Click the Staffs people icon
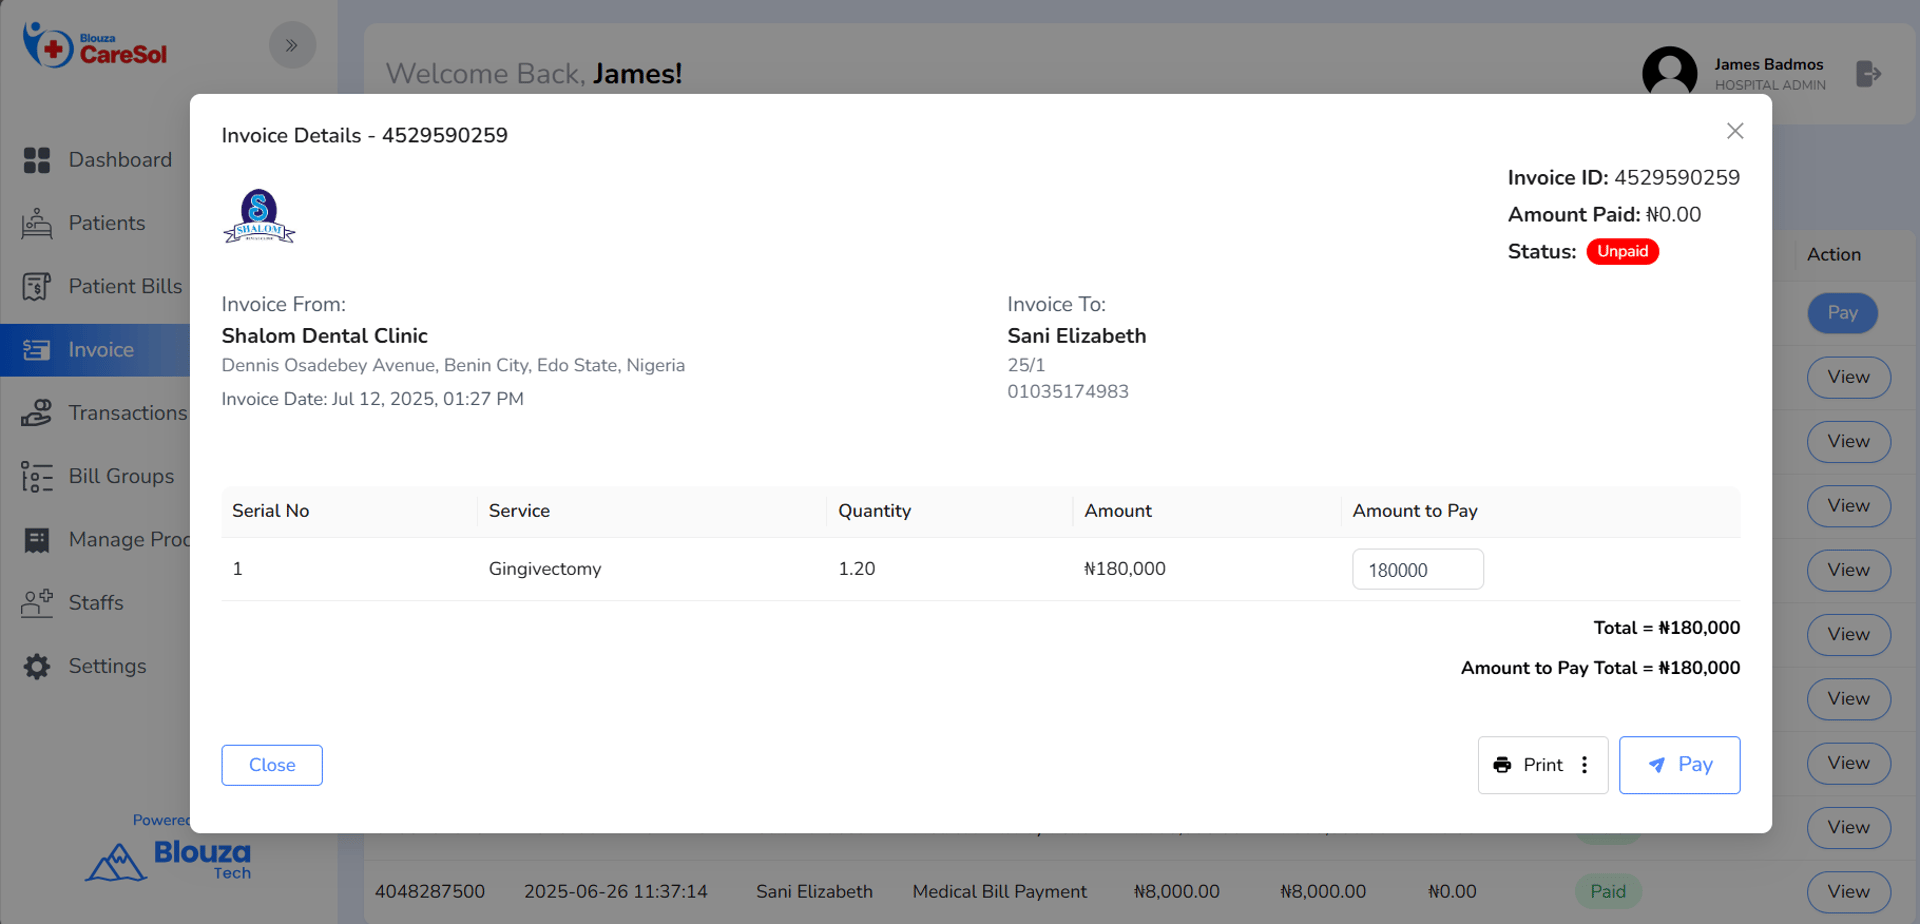The width and height of the screenshot is (1920, 924). [37, 603]
